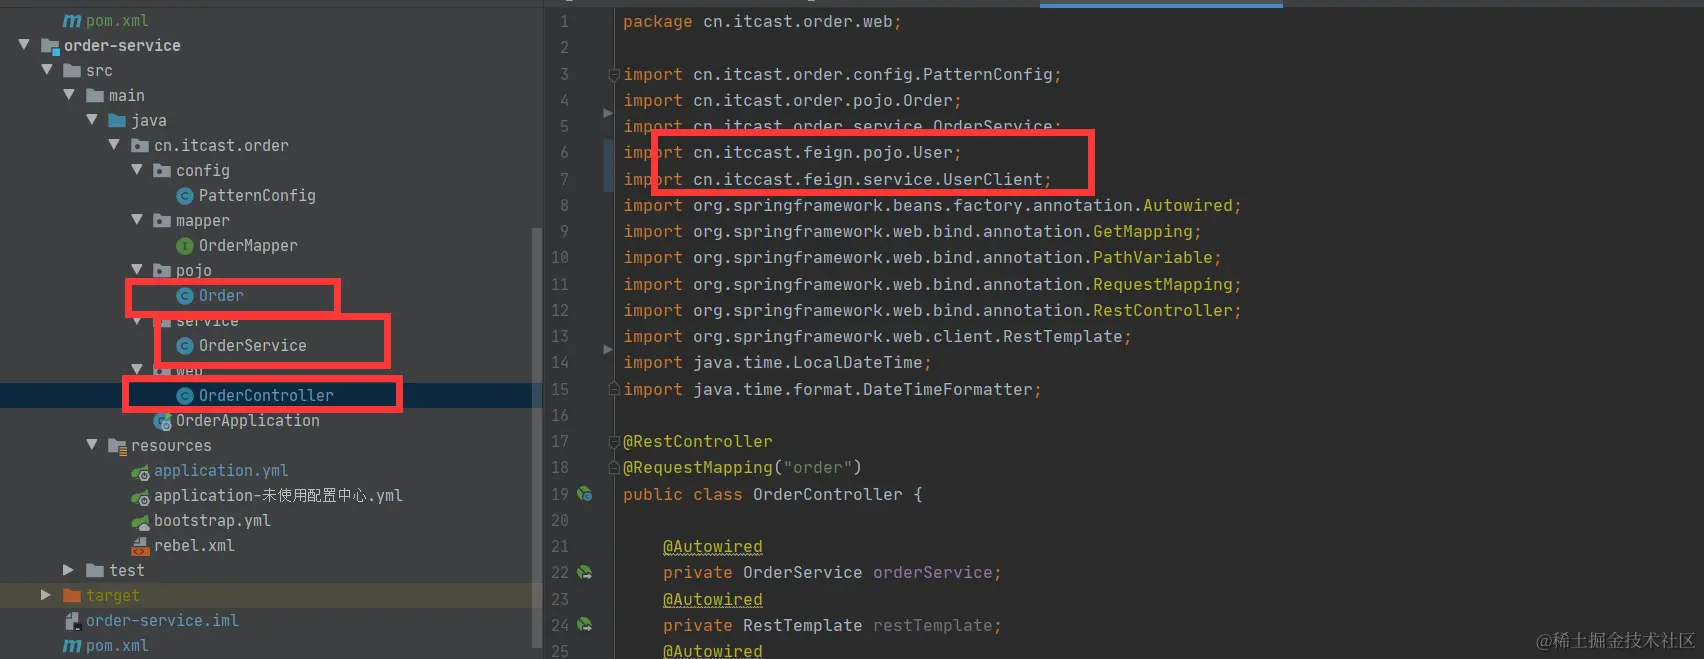The height and width of the screenshot is (659, 1704).
Task: Click UserClient in the line 7 import
Action: coord(993,180)
